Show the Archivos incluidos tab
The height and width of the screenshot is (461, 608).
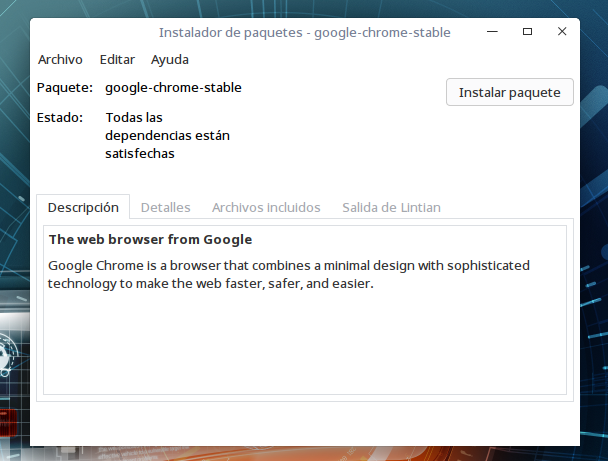click(266, 207)
